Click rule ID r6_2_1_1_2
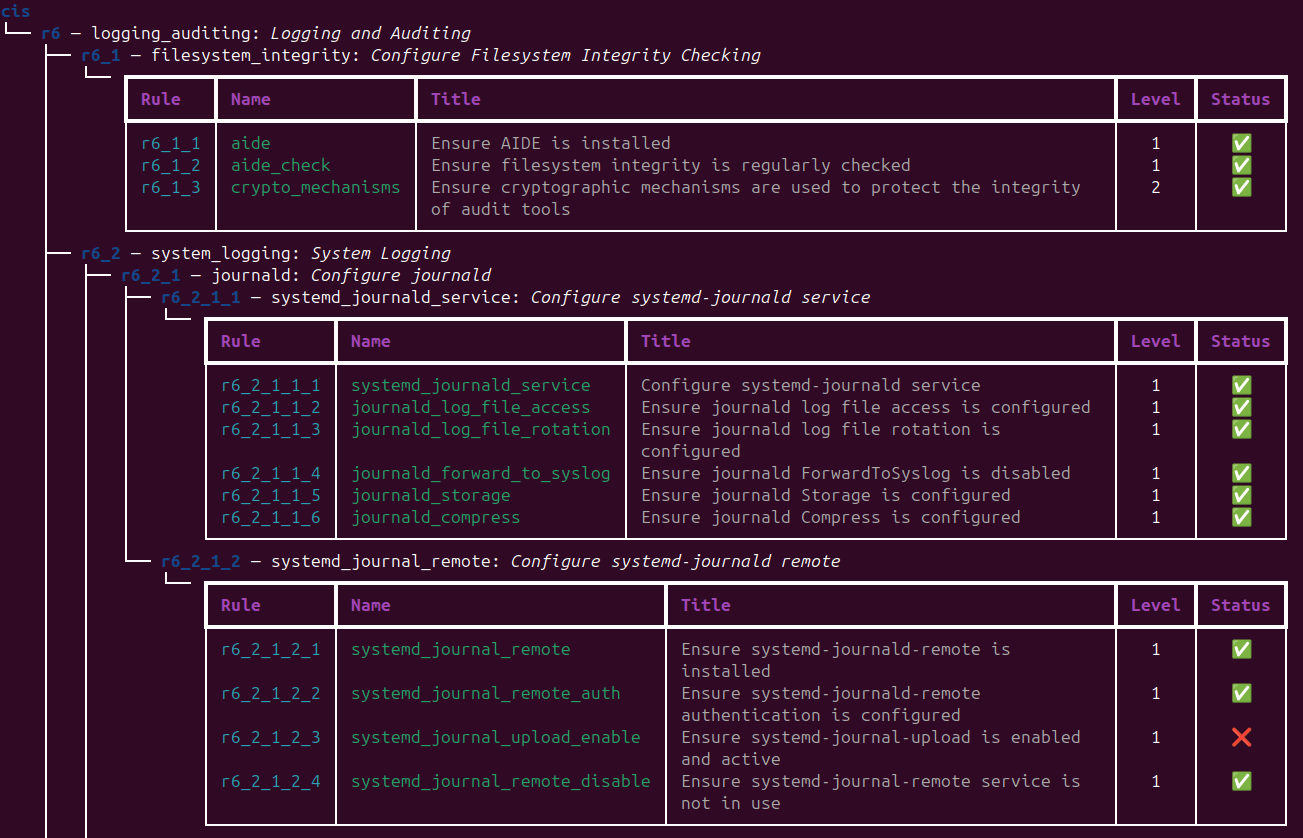This screenshot has height=838, width=1303. 271,407
